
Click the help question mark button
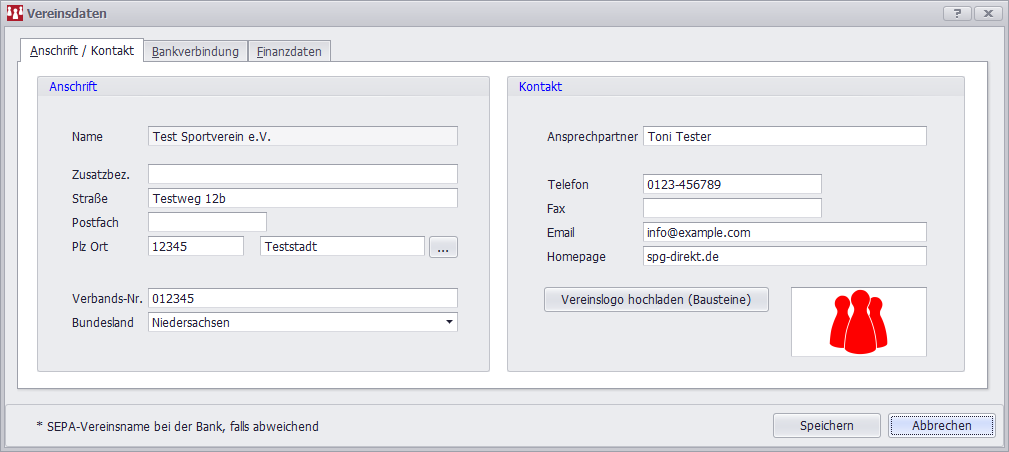coord(957,14)
